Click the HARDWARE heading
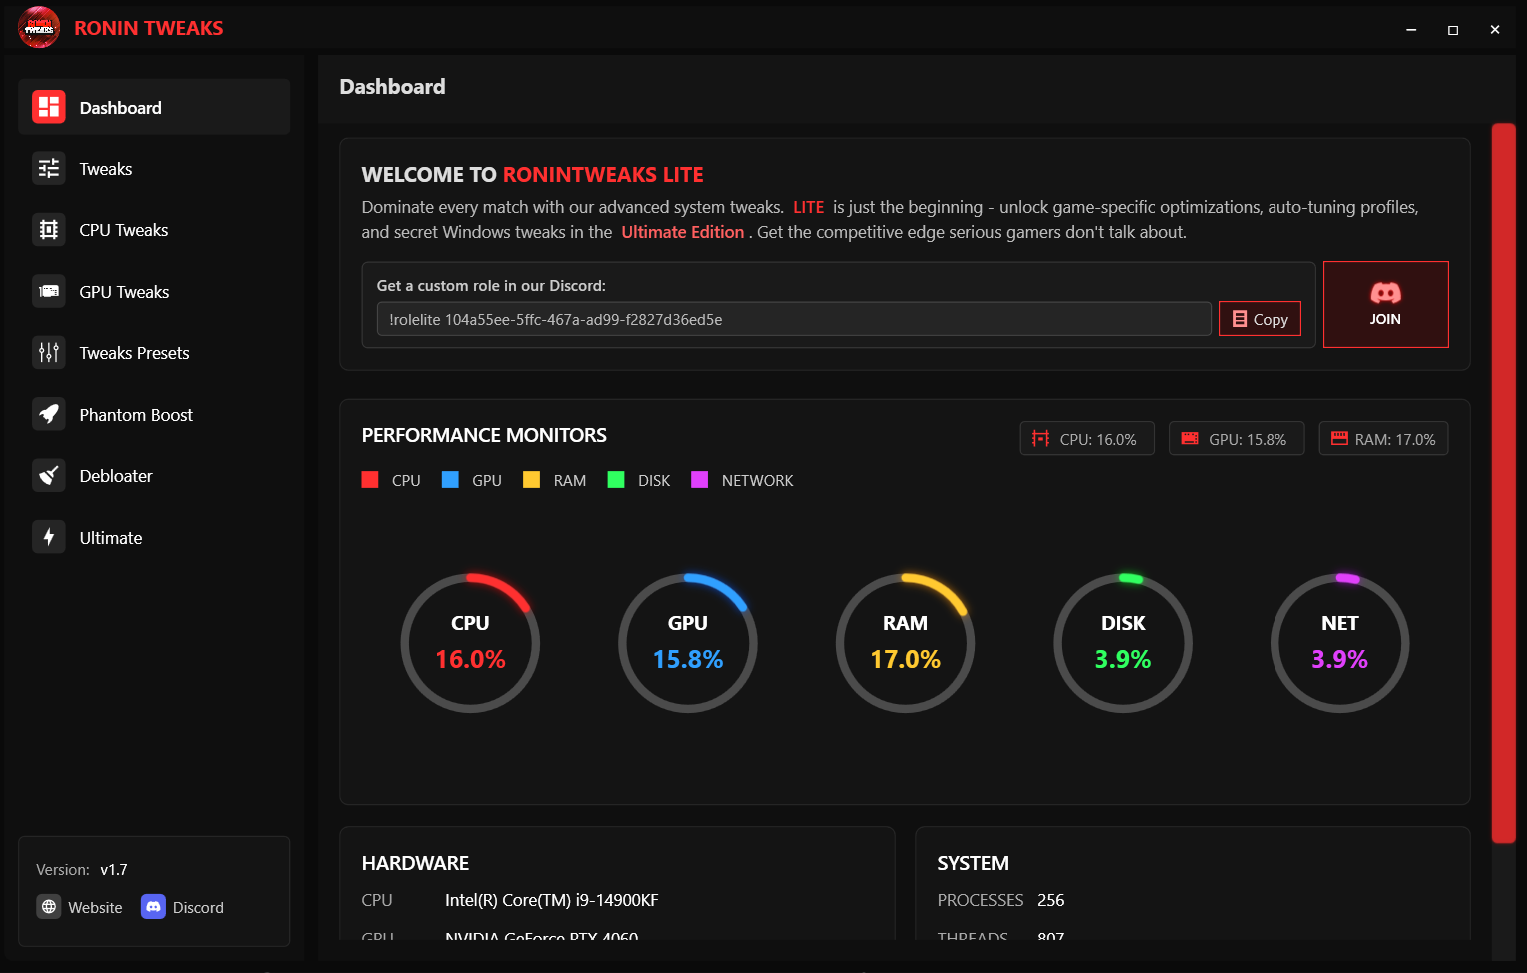This screenshot has height=973, width=1527. point(415,863)
